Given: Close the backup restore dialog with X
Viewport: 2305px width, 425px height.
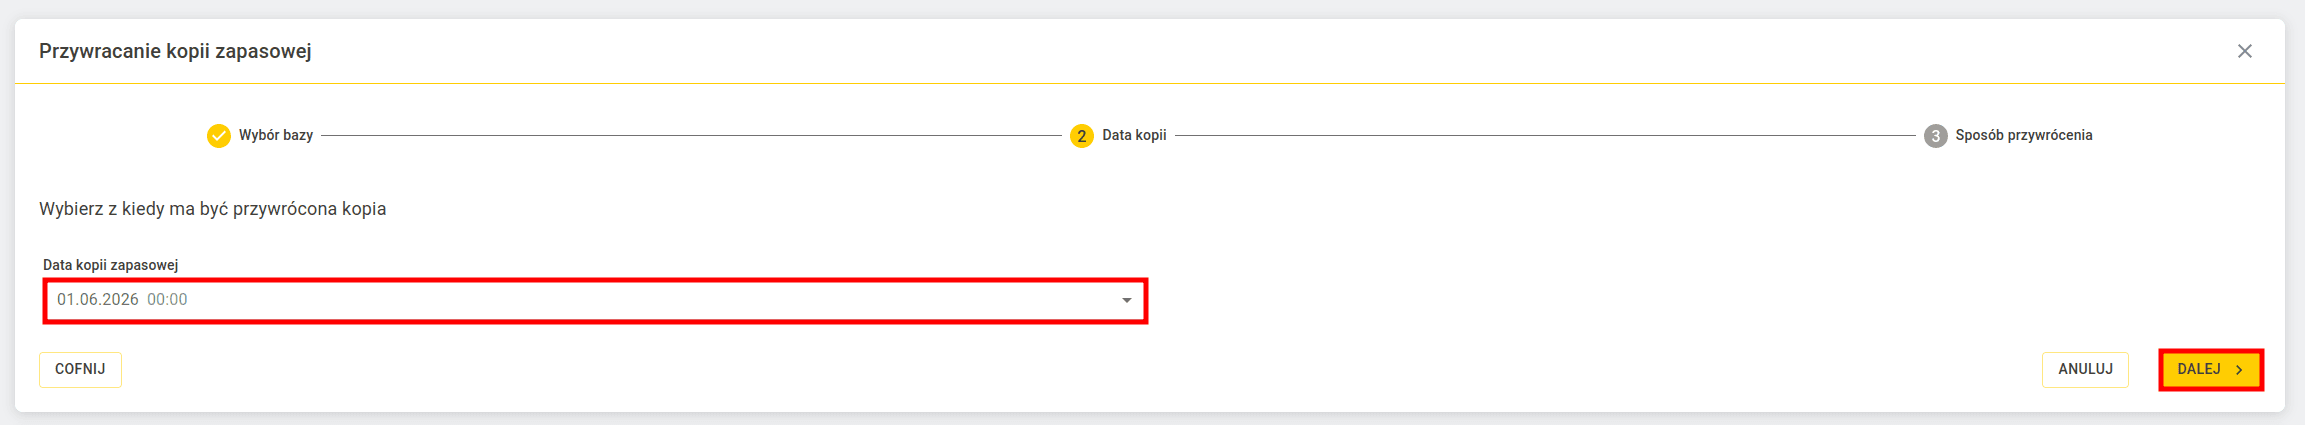Looking at the screenshot, I should tap(2244, 51).
